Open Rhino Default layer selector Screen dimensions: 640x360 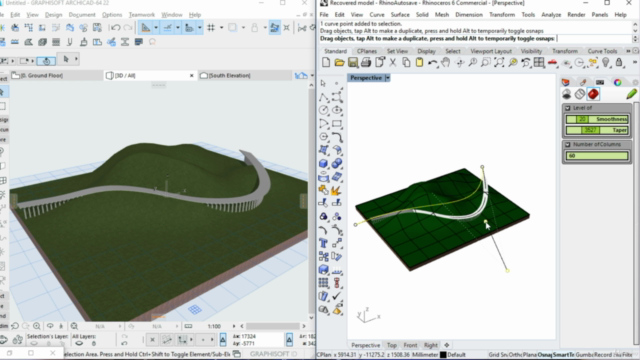452,355
